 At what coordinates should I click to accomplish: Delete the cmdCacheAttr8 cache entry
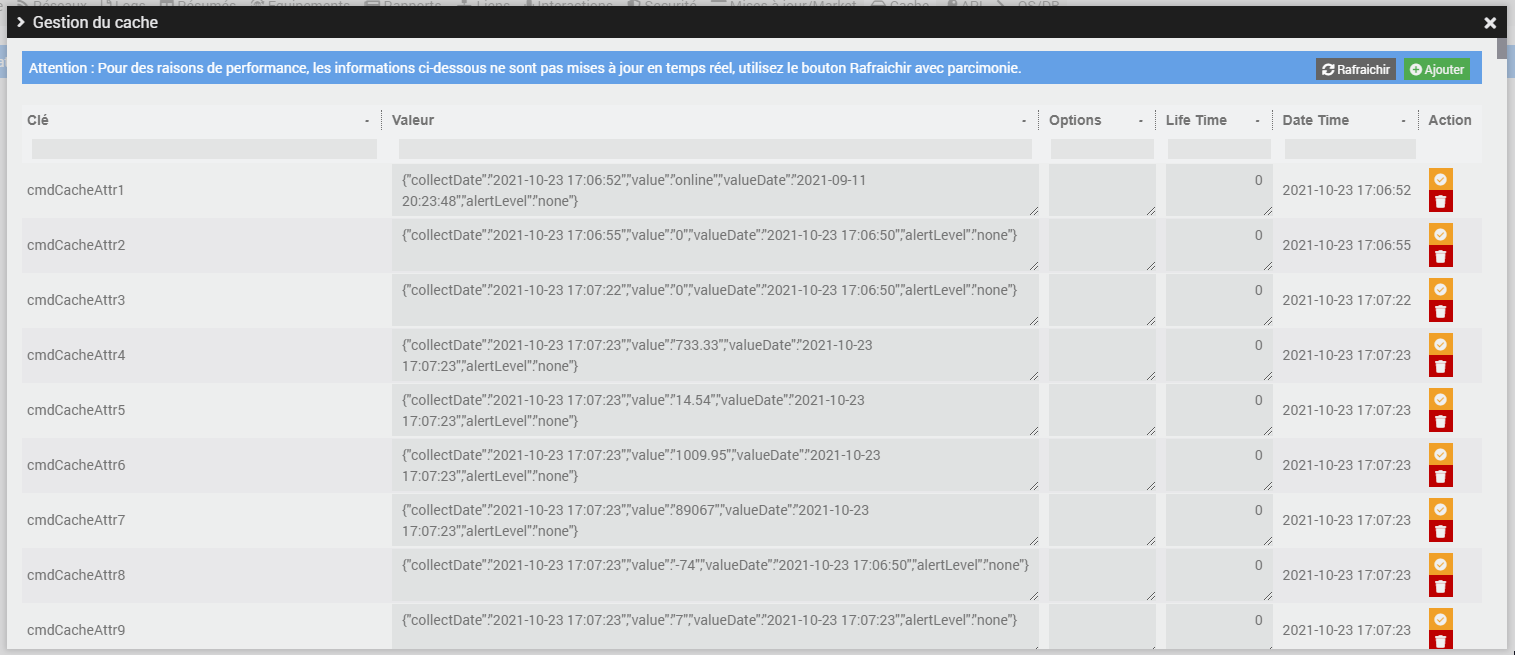[1440, 586]
